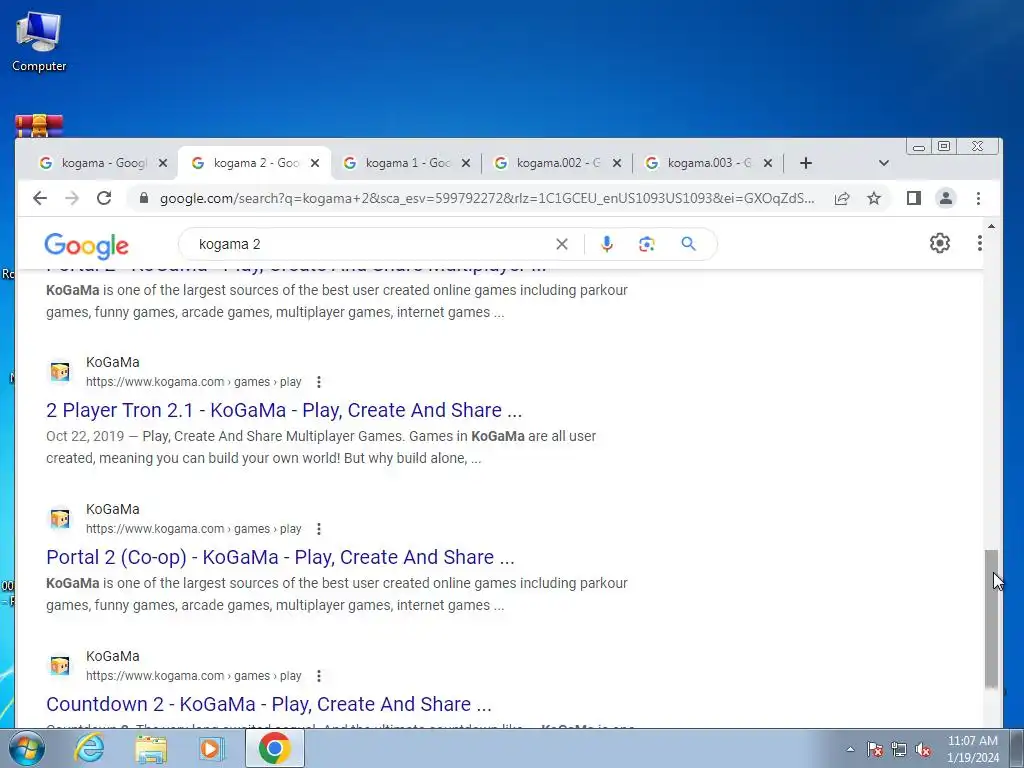Open the Windows Start menu

[x=27, y=748]
